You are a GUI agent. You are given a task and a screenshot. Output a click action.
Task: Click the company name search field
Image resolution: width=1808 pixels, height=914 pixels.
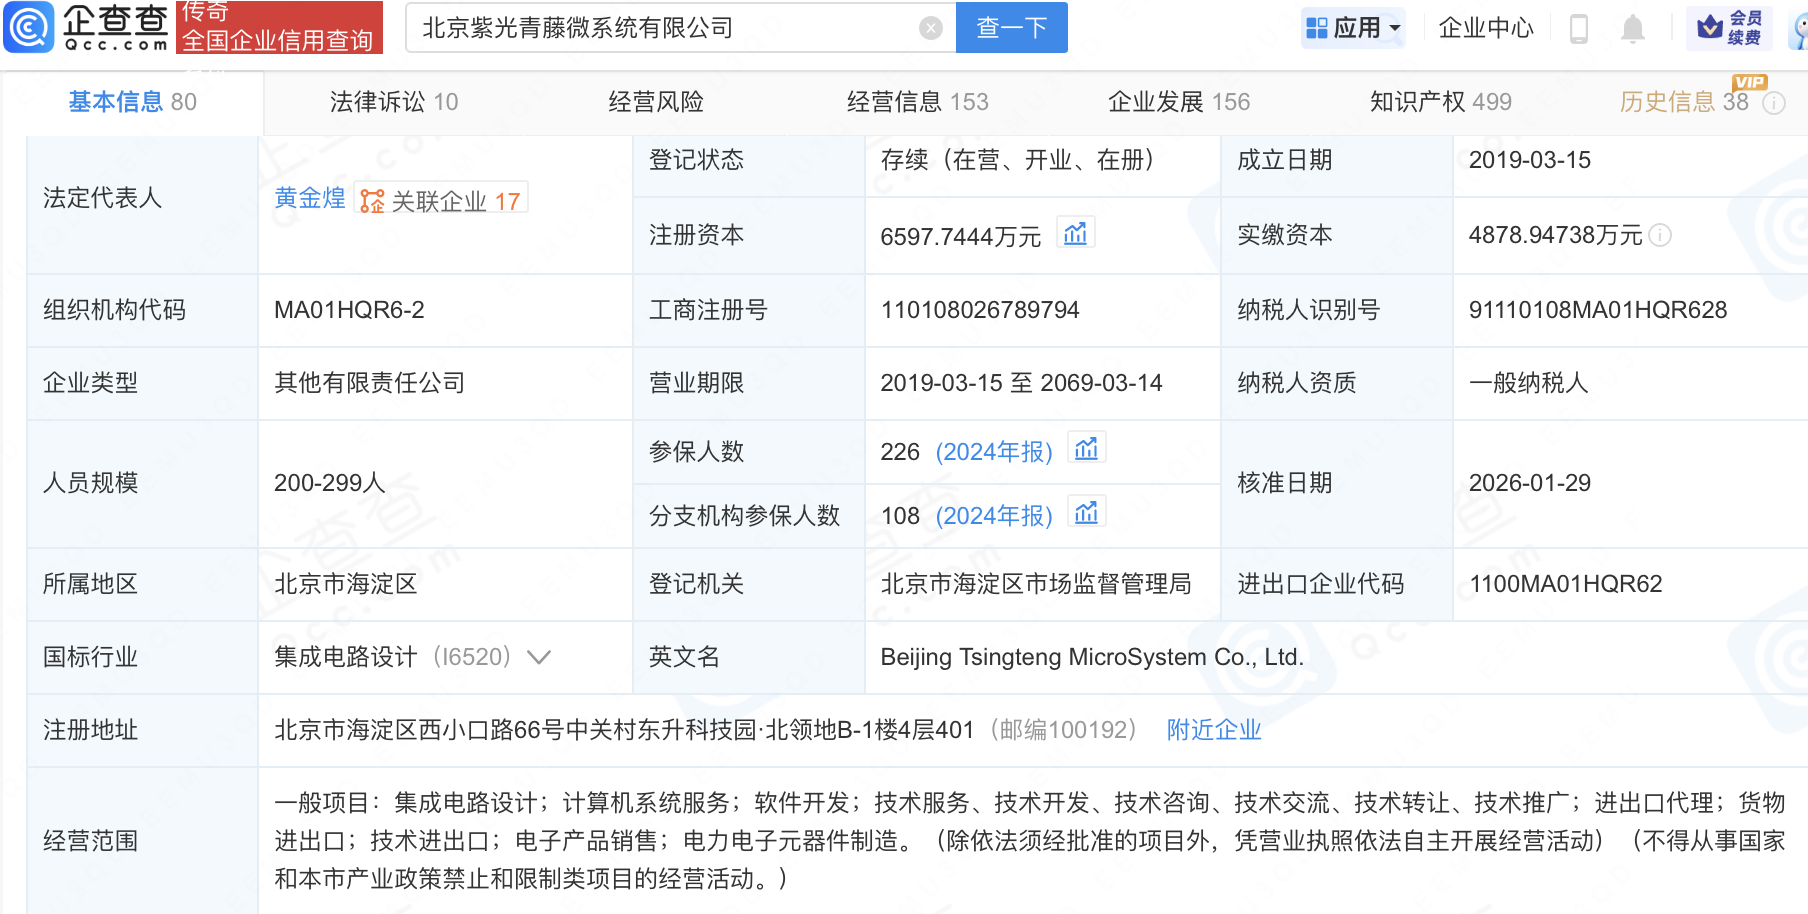pos(660,28)
